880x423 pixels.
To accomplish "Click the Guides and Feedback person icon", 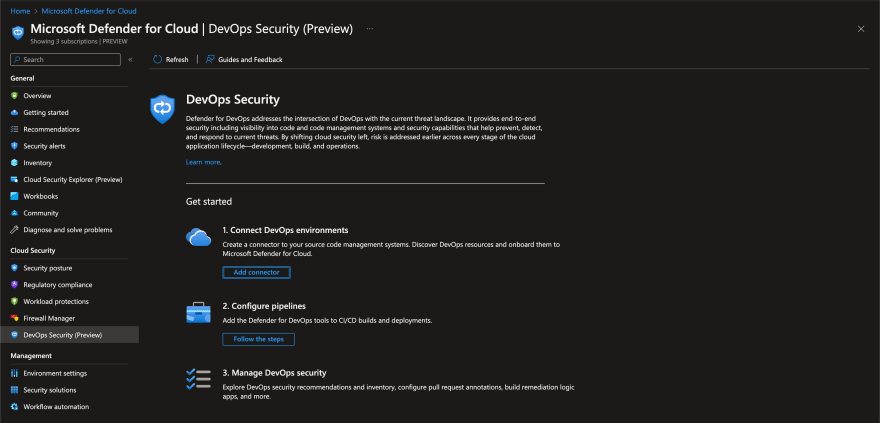I will [210, 59].
